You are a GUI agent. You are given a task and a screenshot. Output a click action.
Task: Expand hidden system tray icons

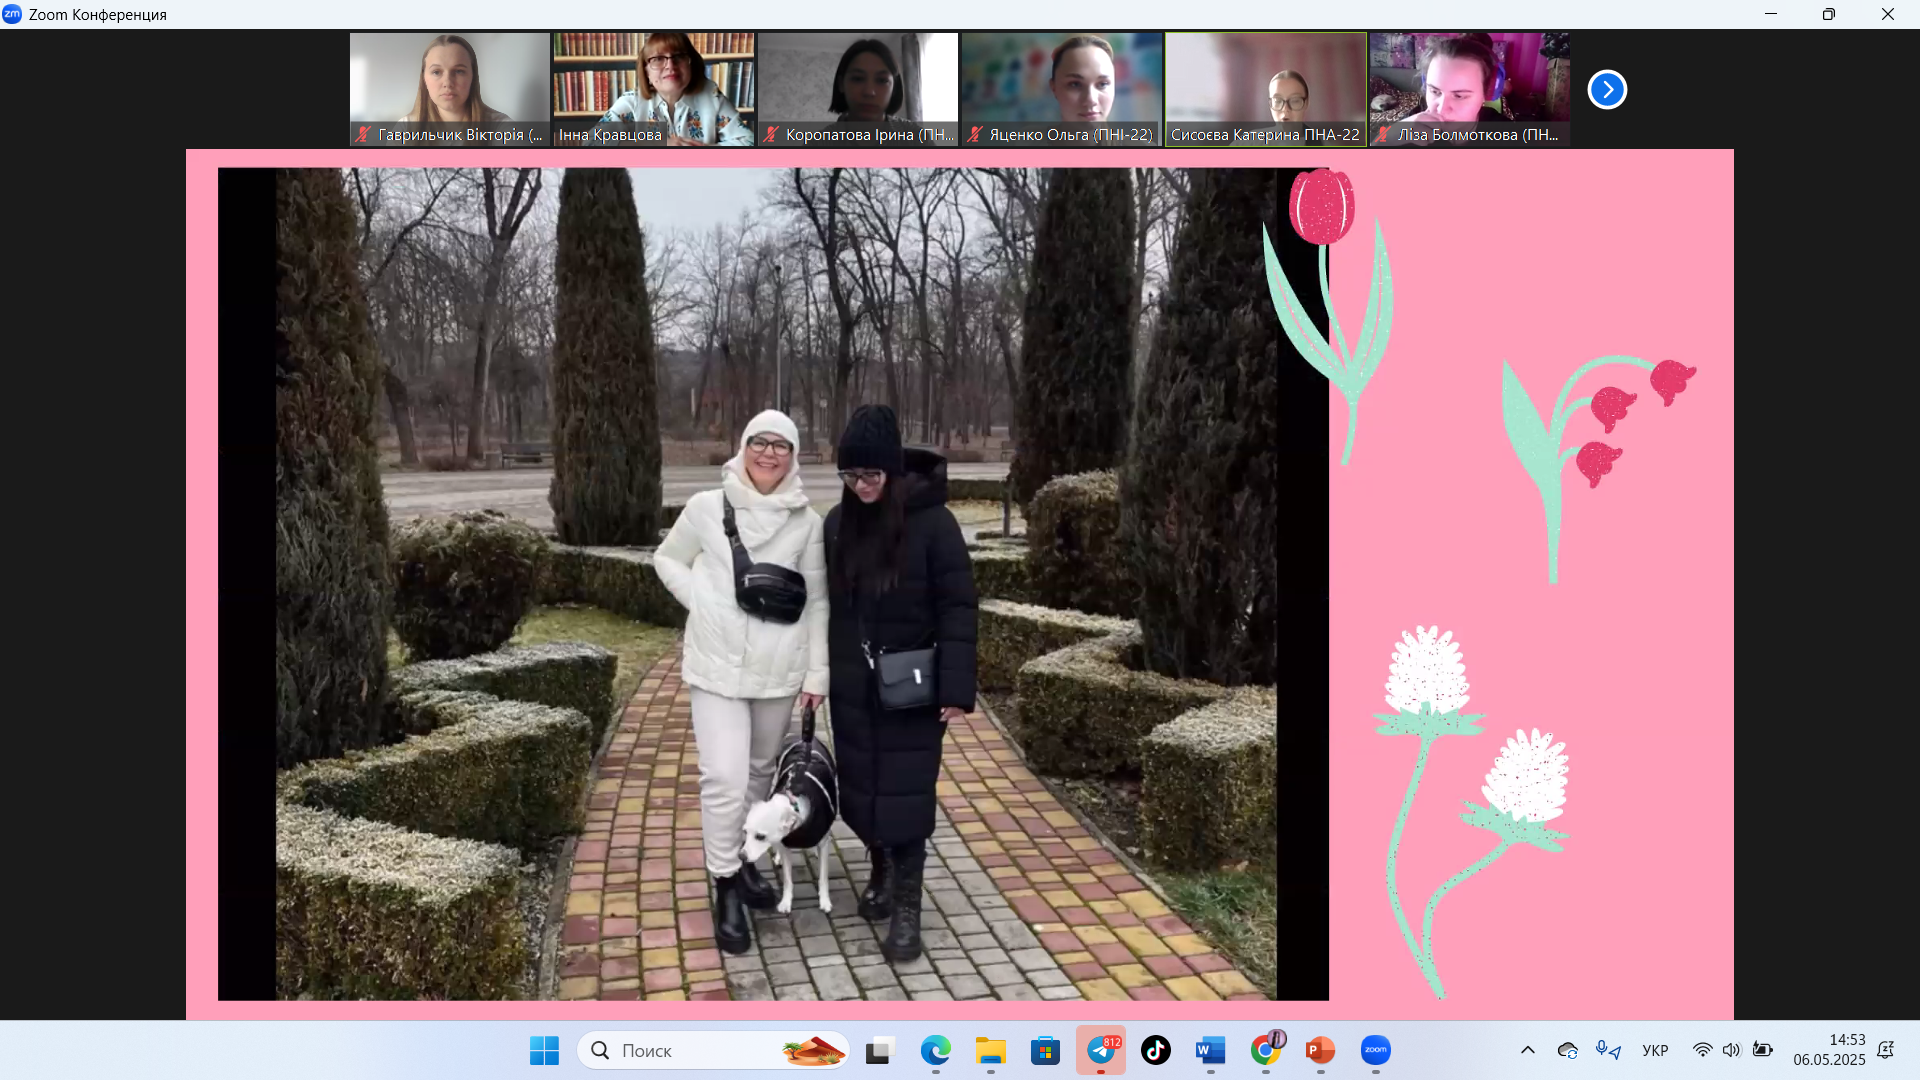[x=1527, y=1050]
